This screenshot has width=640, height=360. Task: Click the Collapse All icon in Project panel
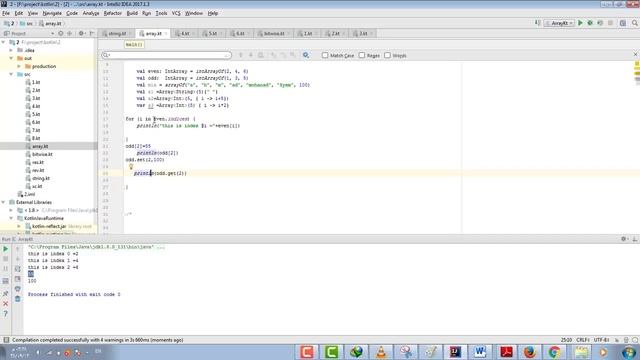[70, 33]
